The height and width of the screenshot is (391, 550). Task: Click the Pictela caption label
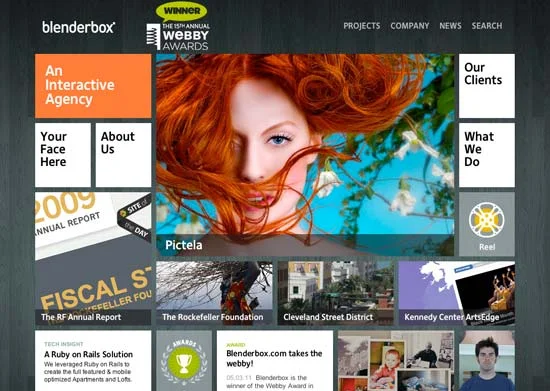pos(184,245)
